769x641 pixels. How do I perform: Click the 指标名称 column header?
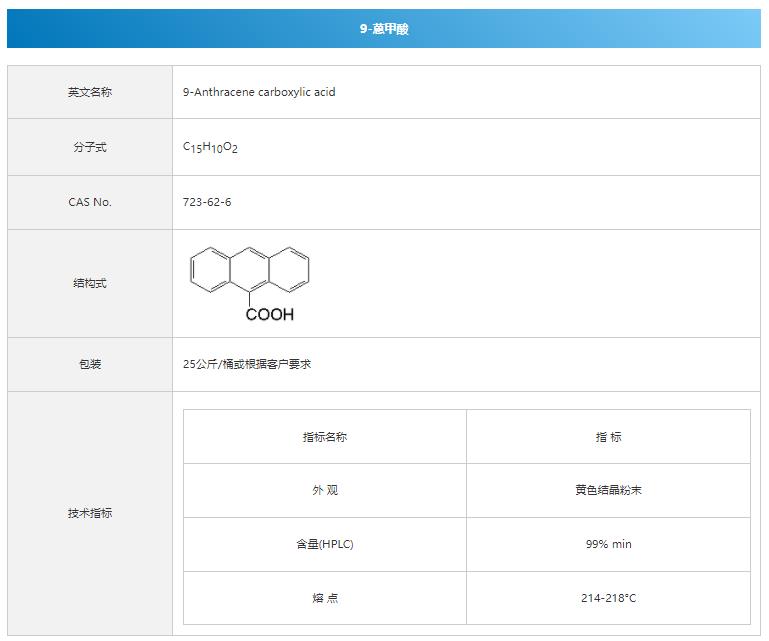coord(325,437)
